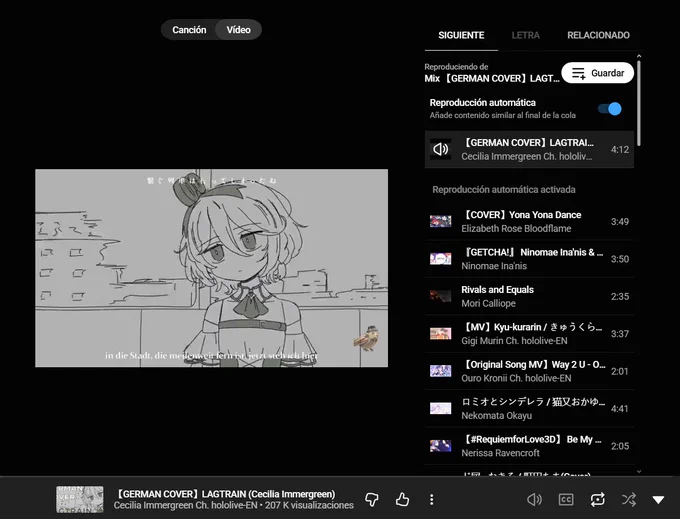Click the Guardar button to save the queue
Viewport: 680px width, 519px height.
598,73
